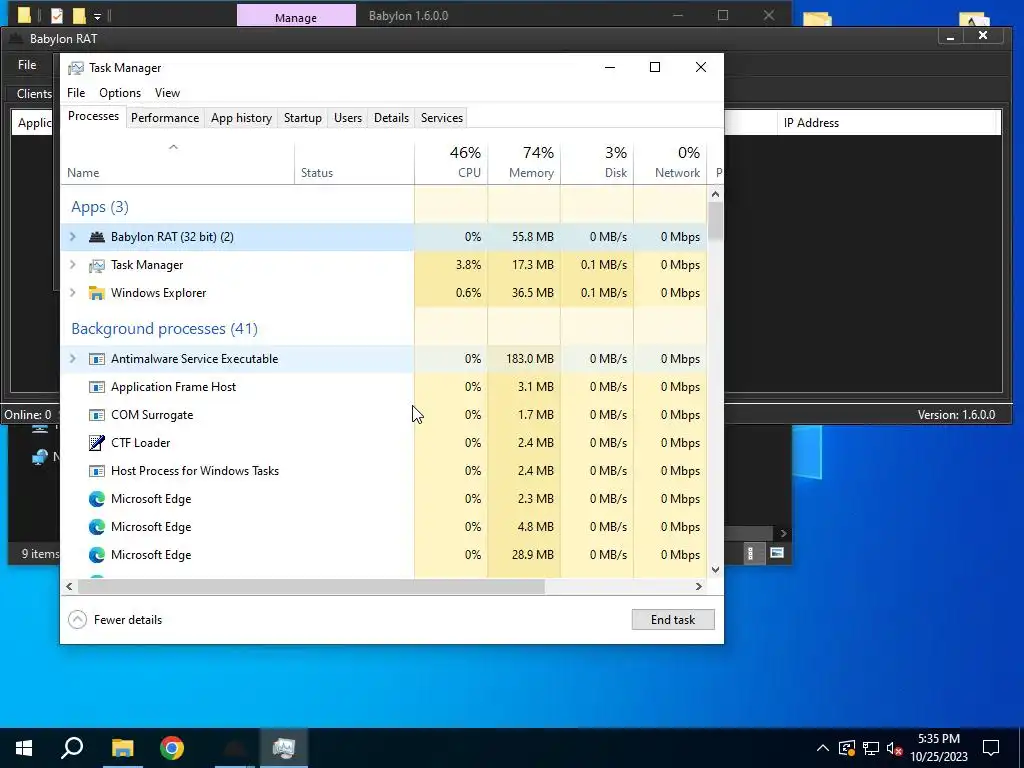Select the Processes tab
This screenshot has height=768, width=1024.
tap(93, 116)
